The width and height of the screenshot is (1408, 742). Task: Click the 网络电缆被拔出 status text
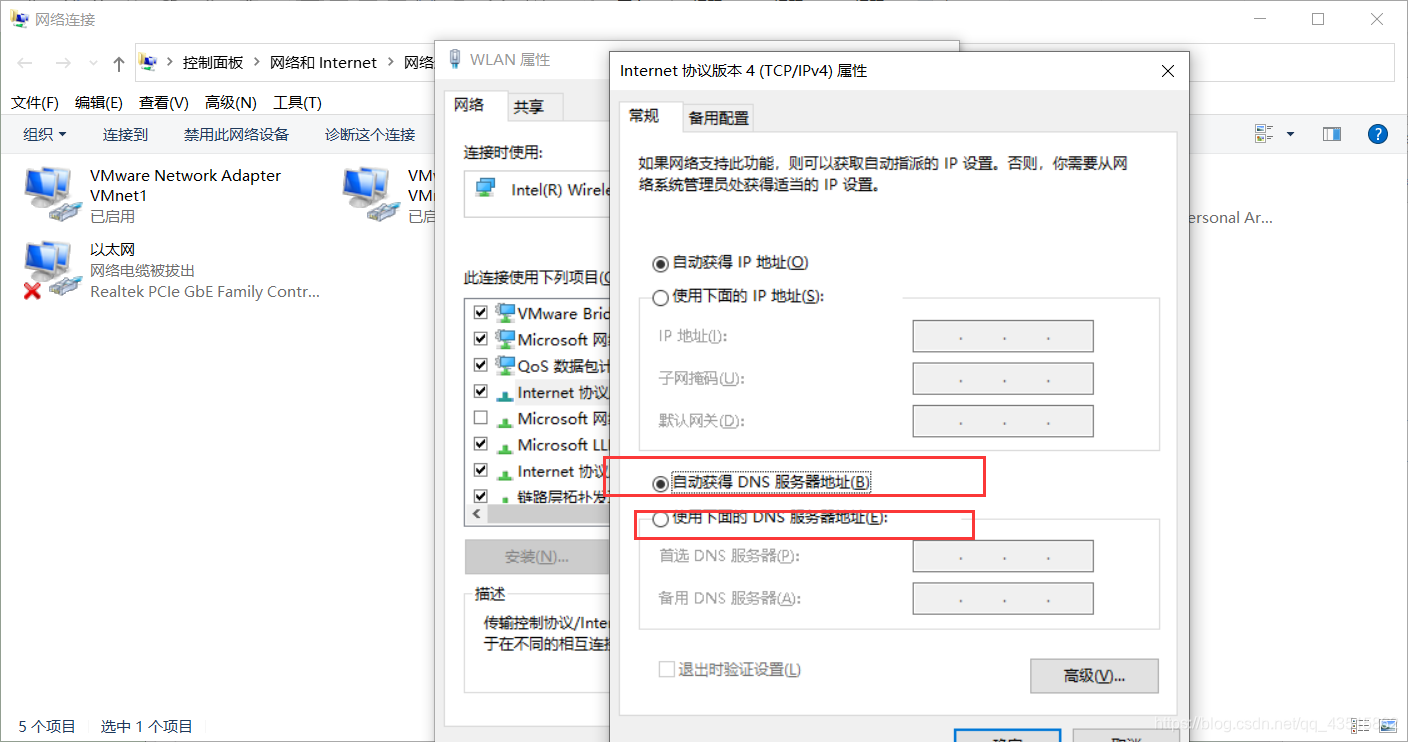click(142, 271)
